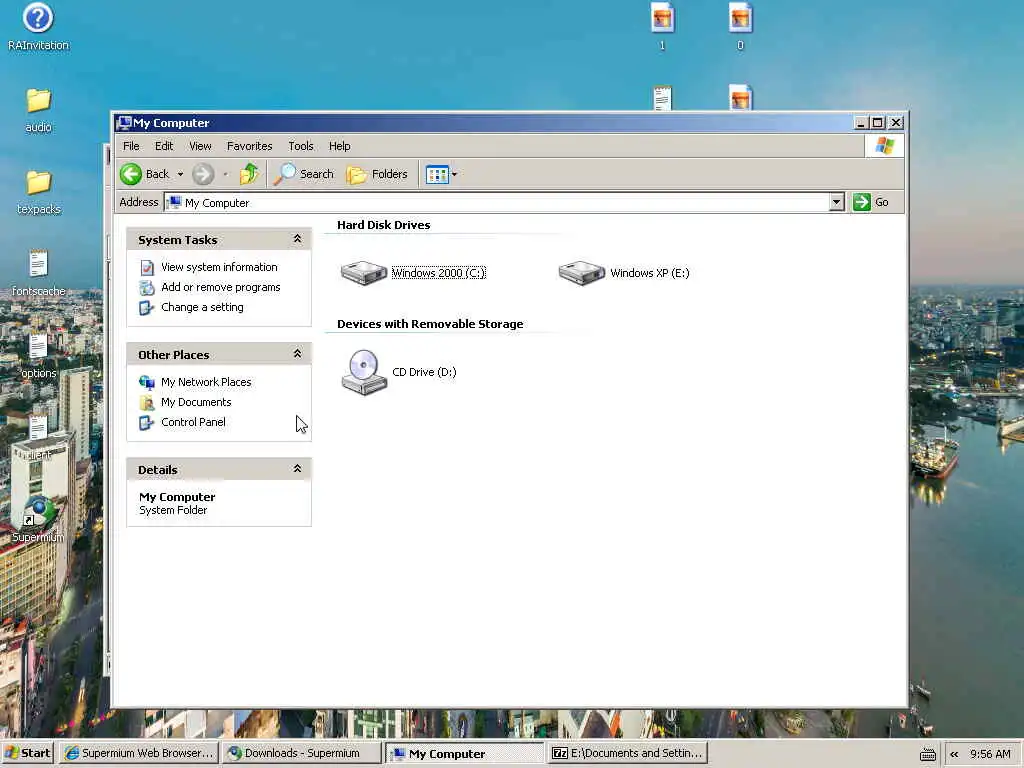Open the Views dropdown arrow
This screenshot has width=1024, height=768.
pyautogui.click(x=455, y=174)
